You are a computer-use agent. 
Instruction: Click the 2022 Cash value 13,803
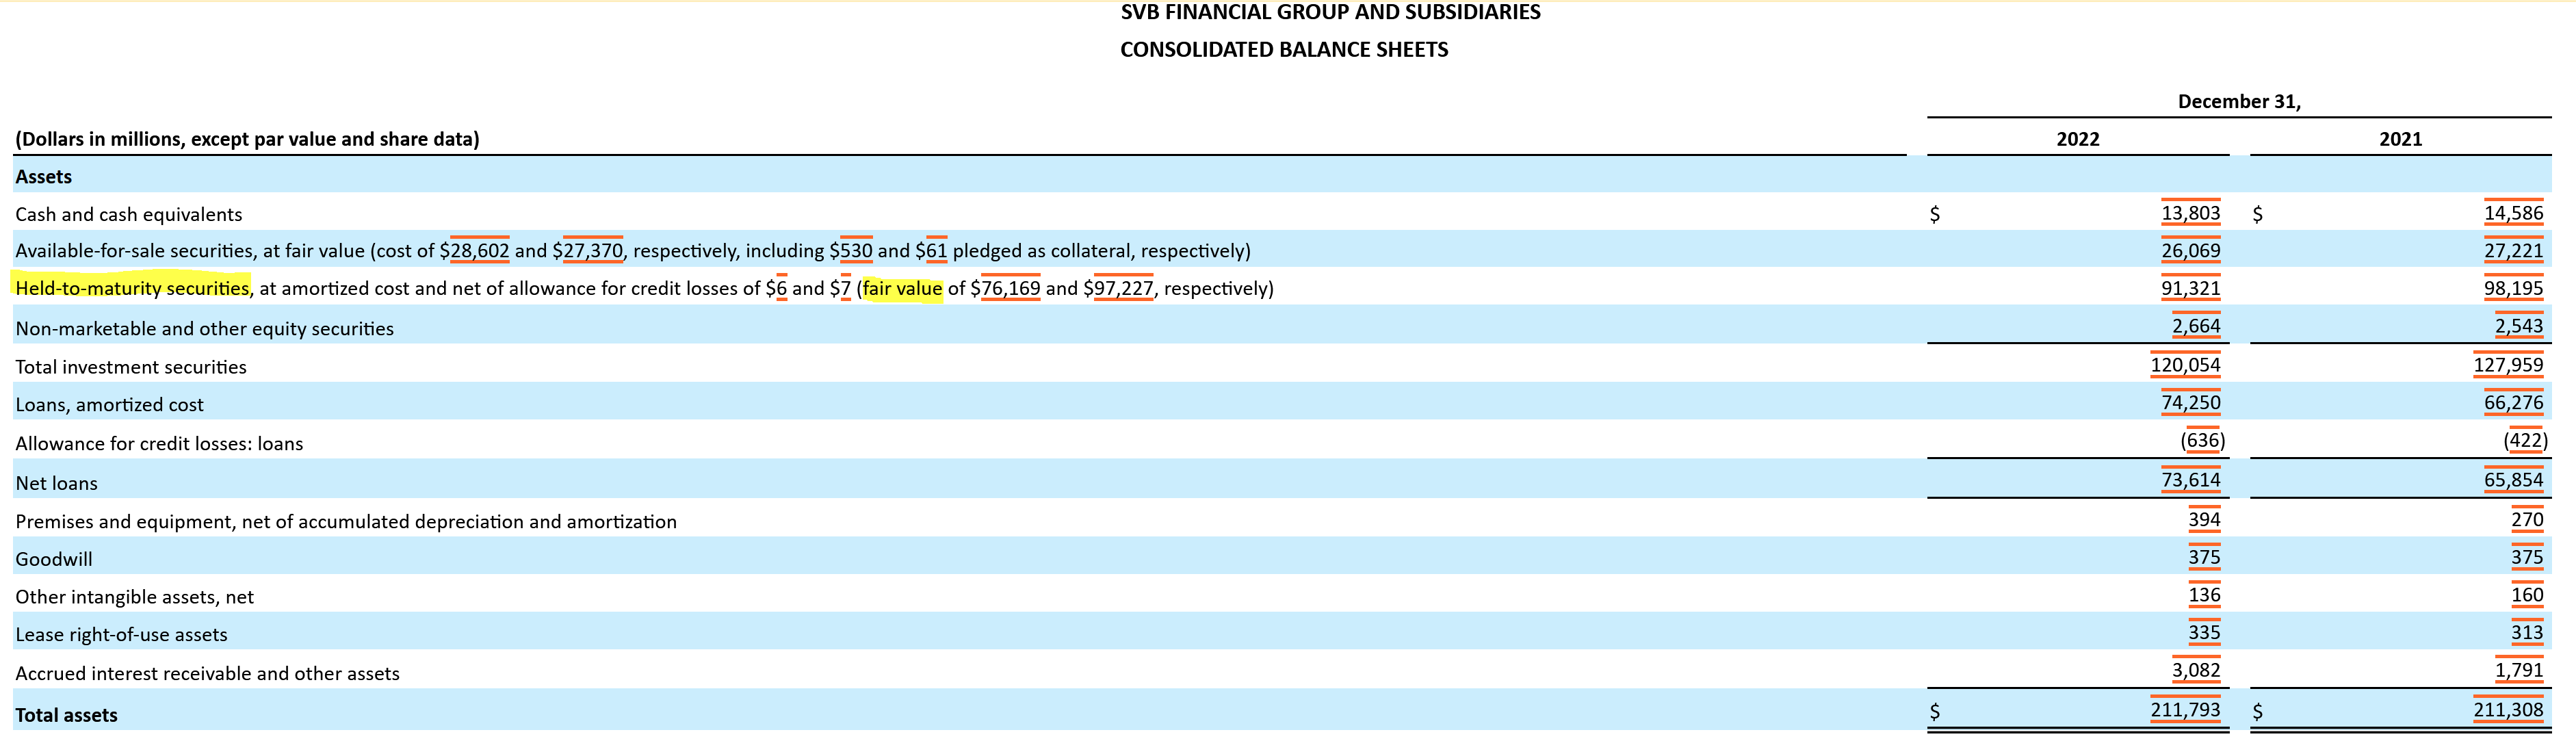tap(2190, 213)
